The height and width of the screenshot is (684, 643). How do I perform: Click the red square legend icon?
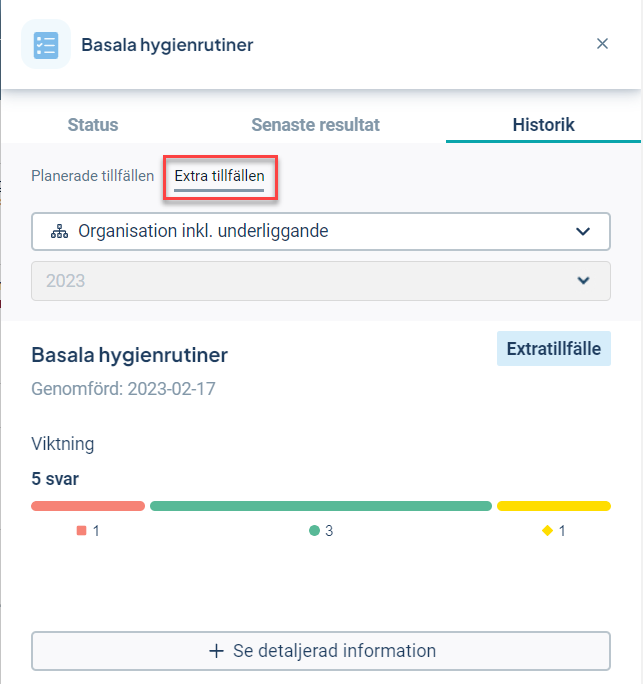pos(82,530)
